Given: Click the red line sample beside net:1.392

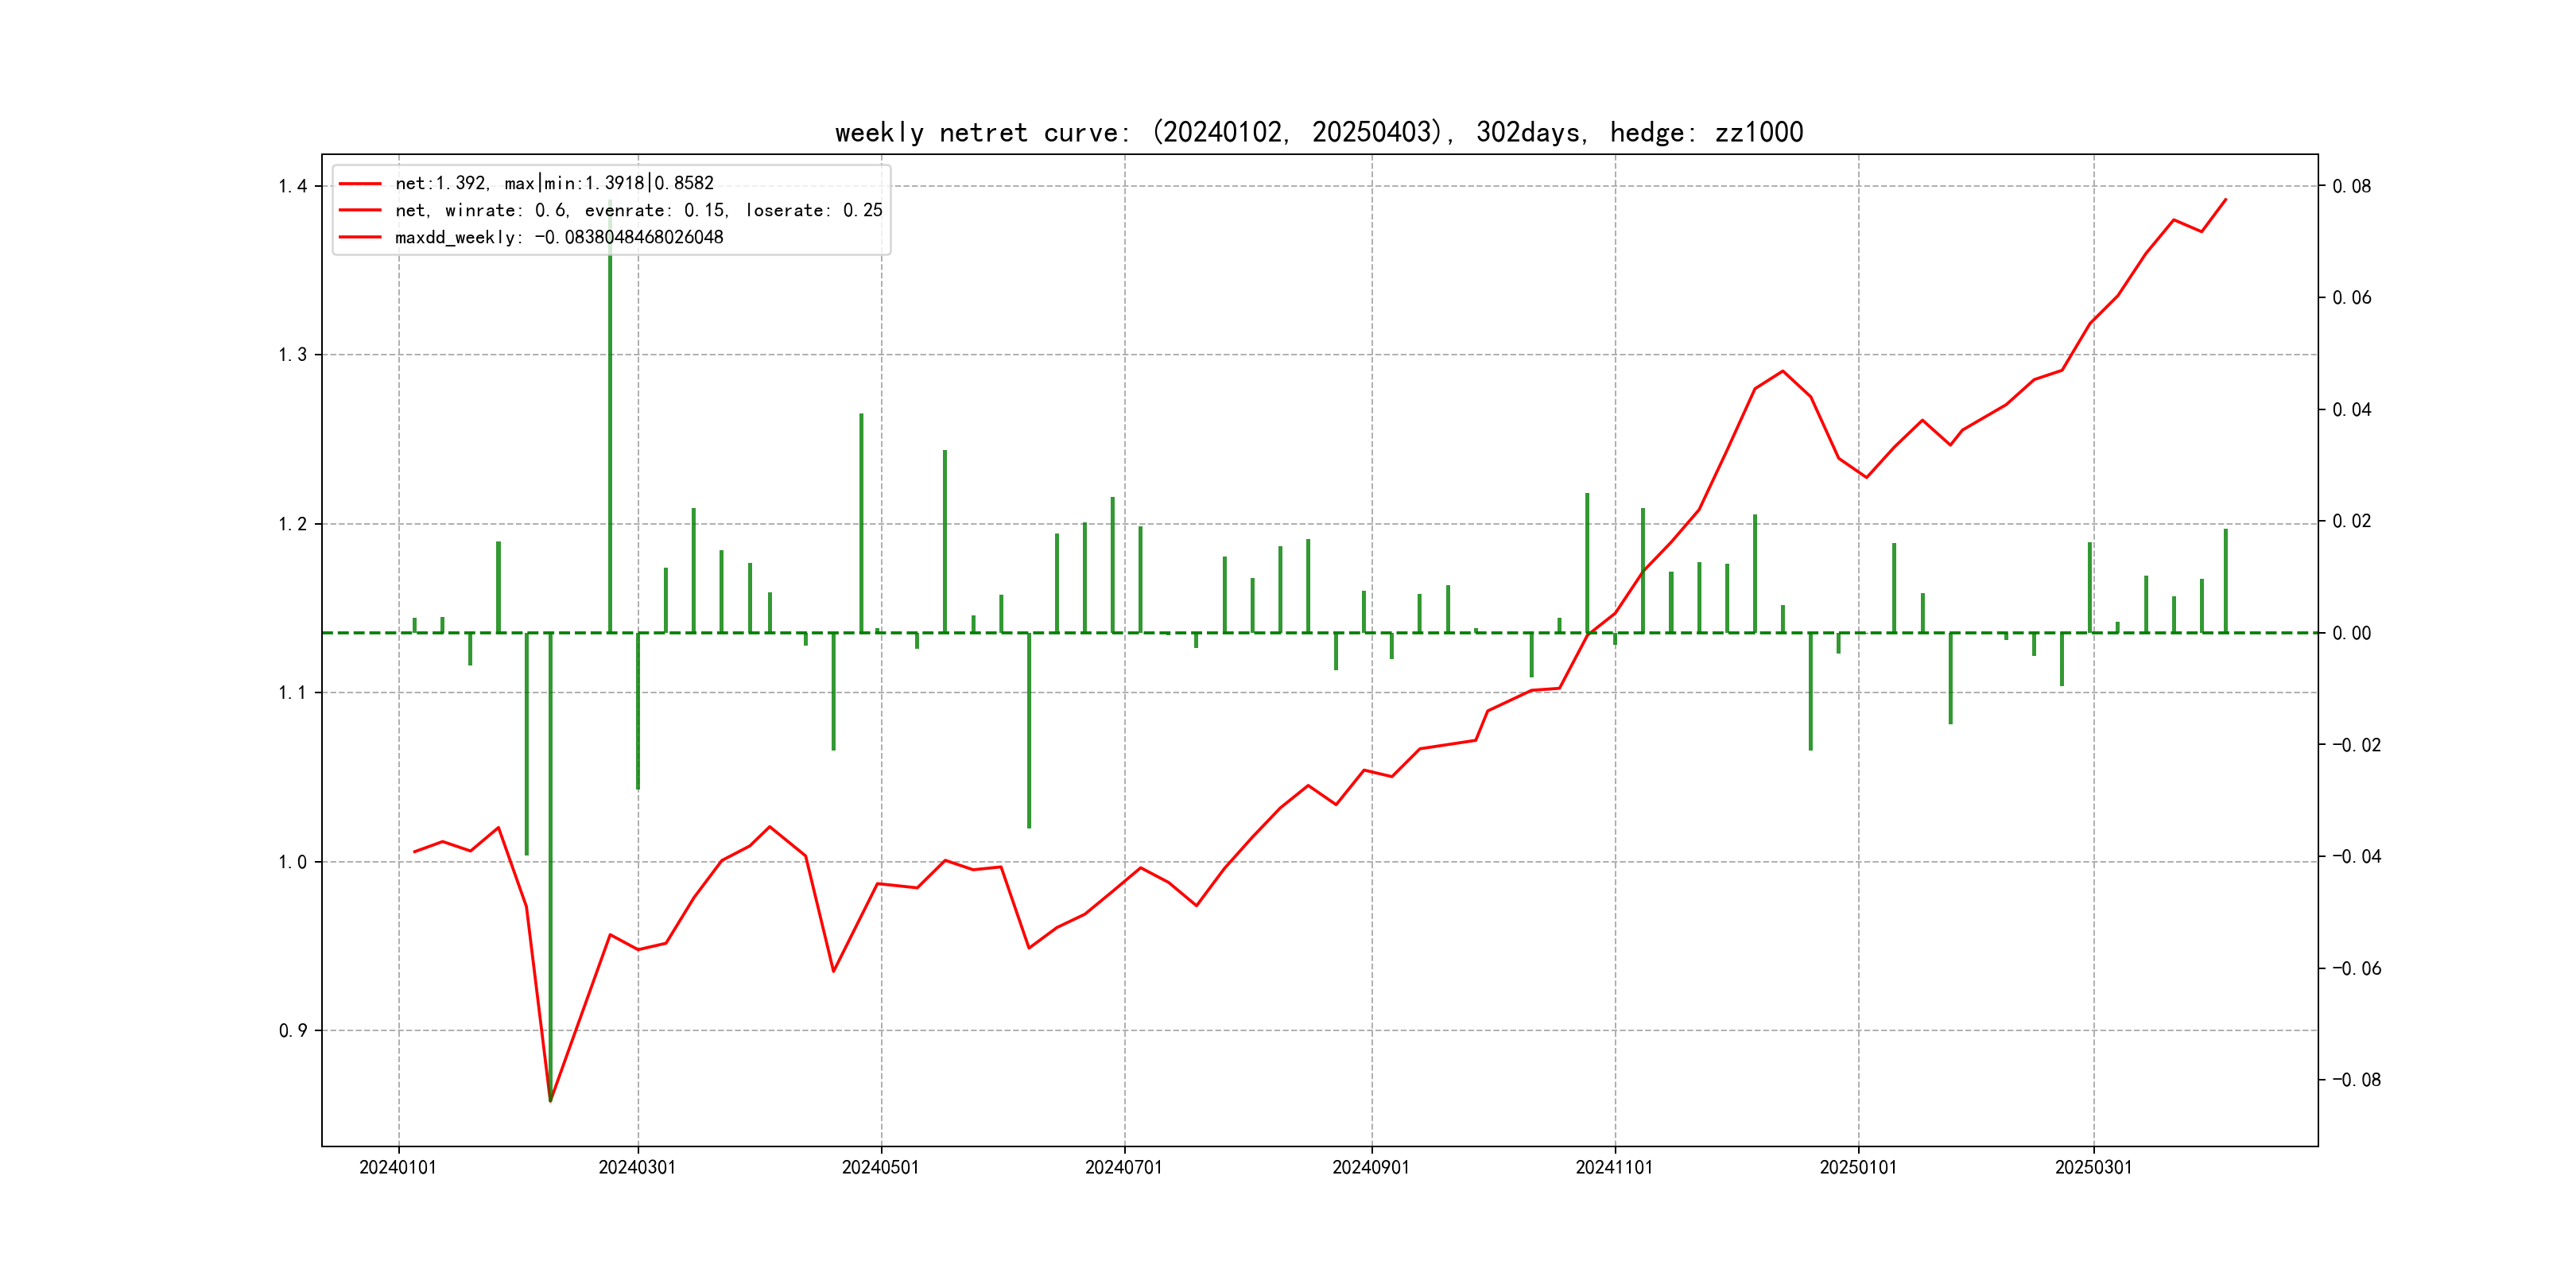Looking at the screenshot, I should (x=360, y=183).
